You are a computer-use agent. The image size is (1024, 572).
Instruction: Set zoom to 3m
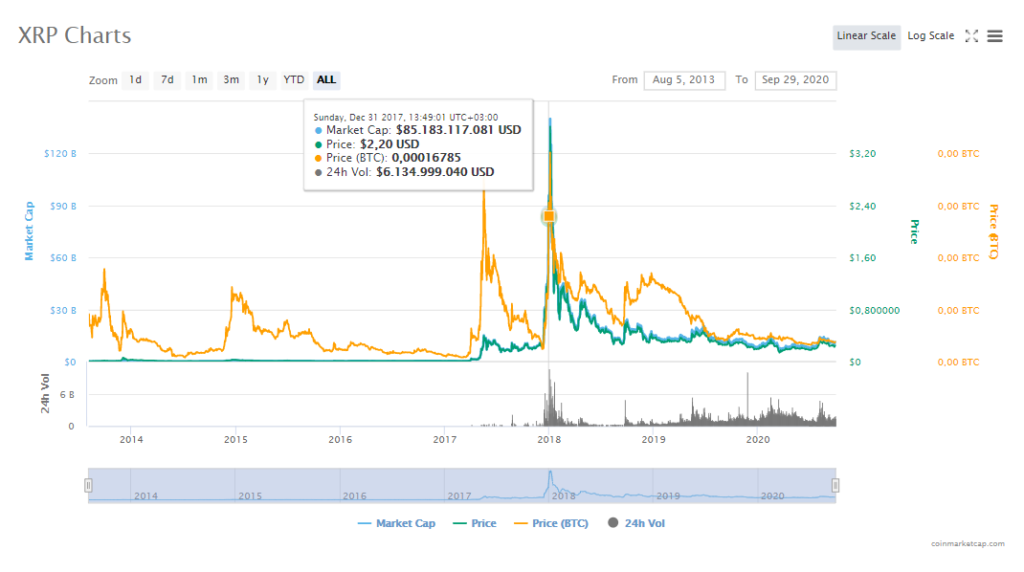(x=231, y=80)
